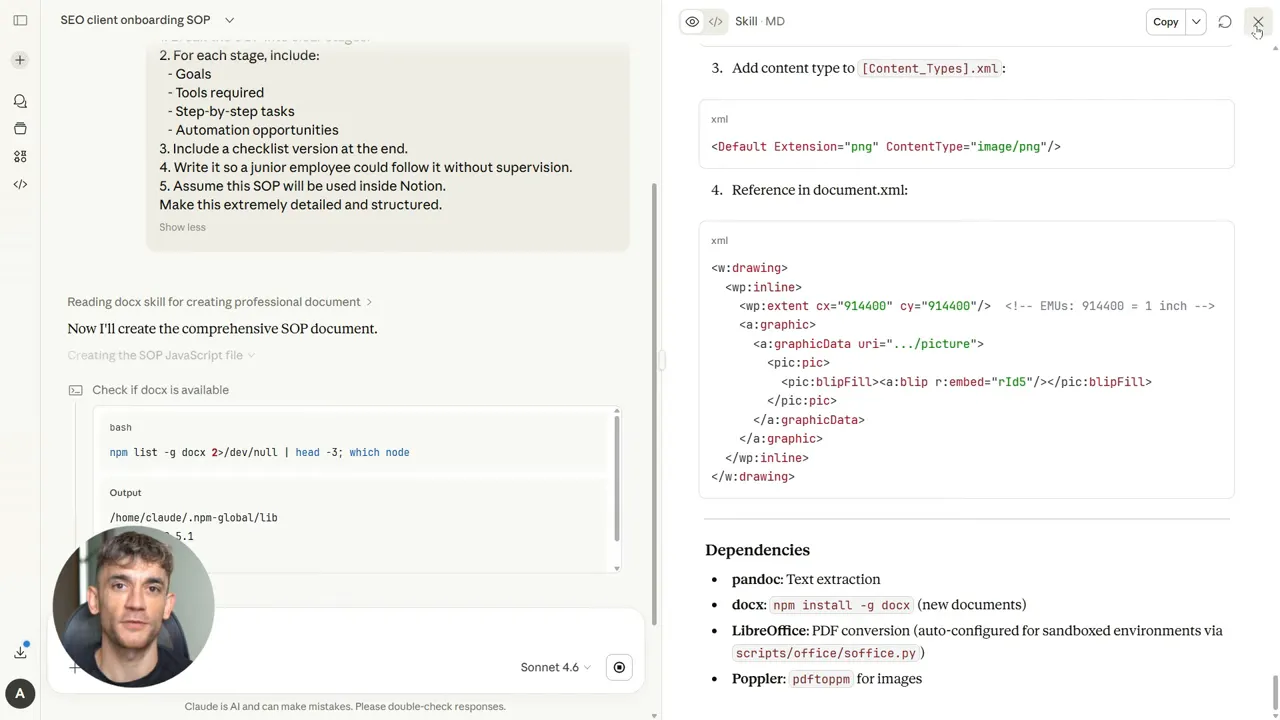
Task: Click Skill · MD panel title
Action: click(x=760, y=21)
